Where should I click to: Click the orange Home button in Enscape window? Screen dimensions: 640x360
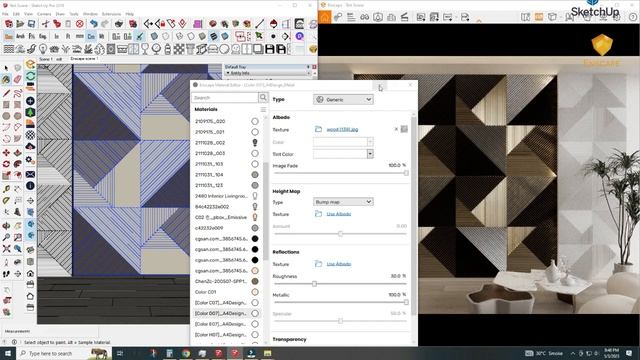pos(324,17)
